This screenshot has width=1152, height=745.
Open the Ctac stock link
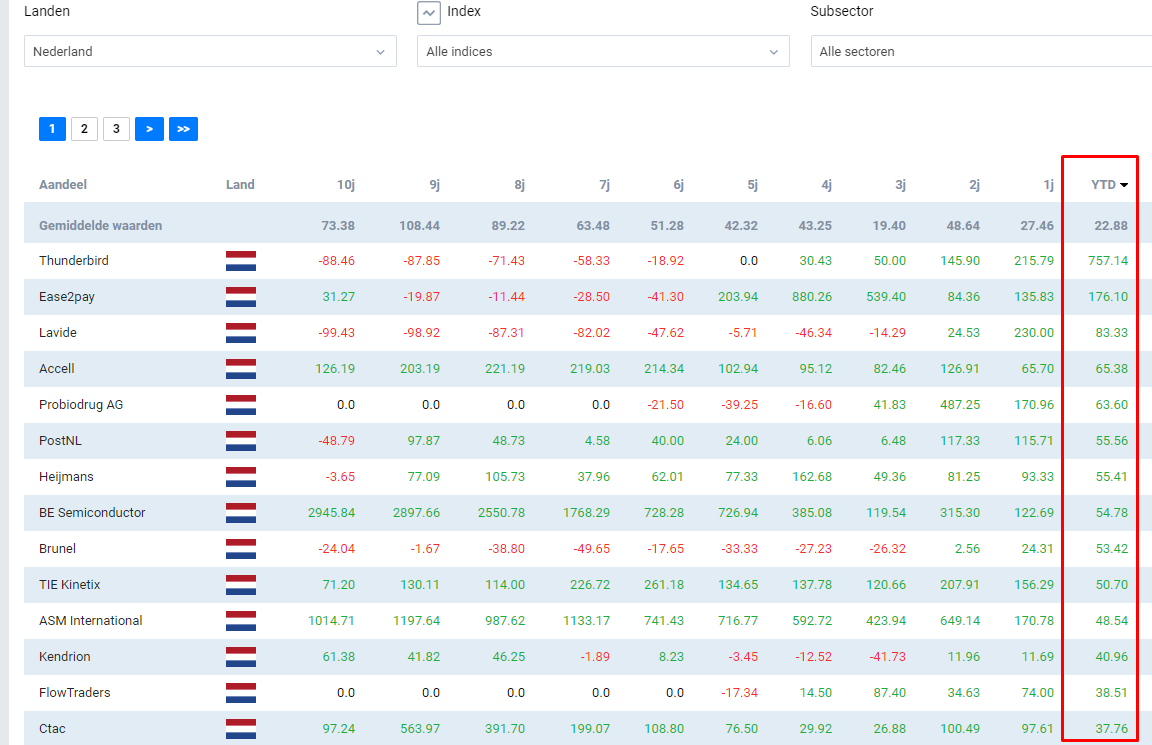[52, 729]
